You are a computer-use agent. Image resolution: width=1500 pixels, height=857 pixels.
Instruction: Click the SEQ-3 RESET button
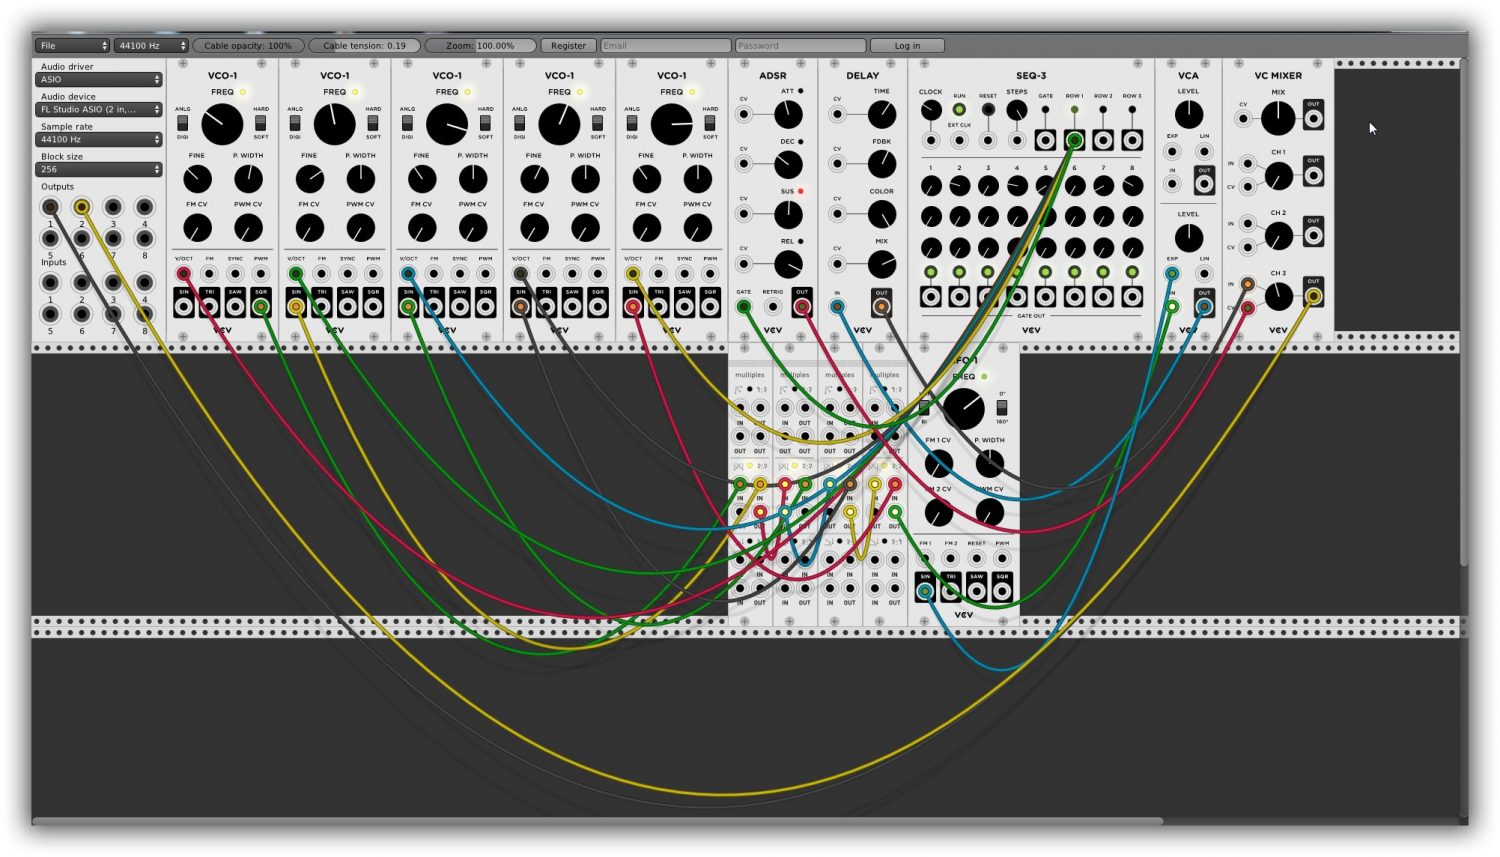(988, 109)
